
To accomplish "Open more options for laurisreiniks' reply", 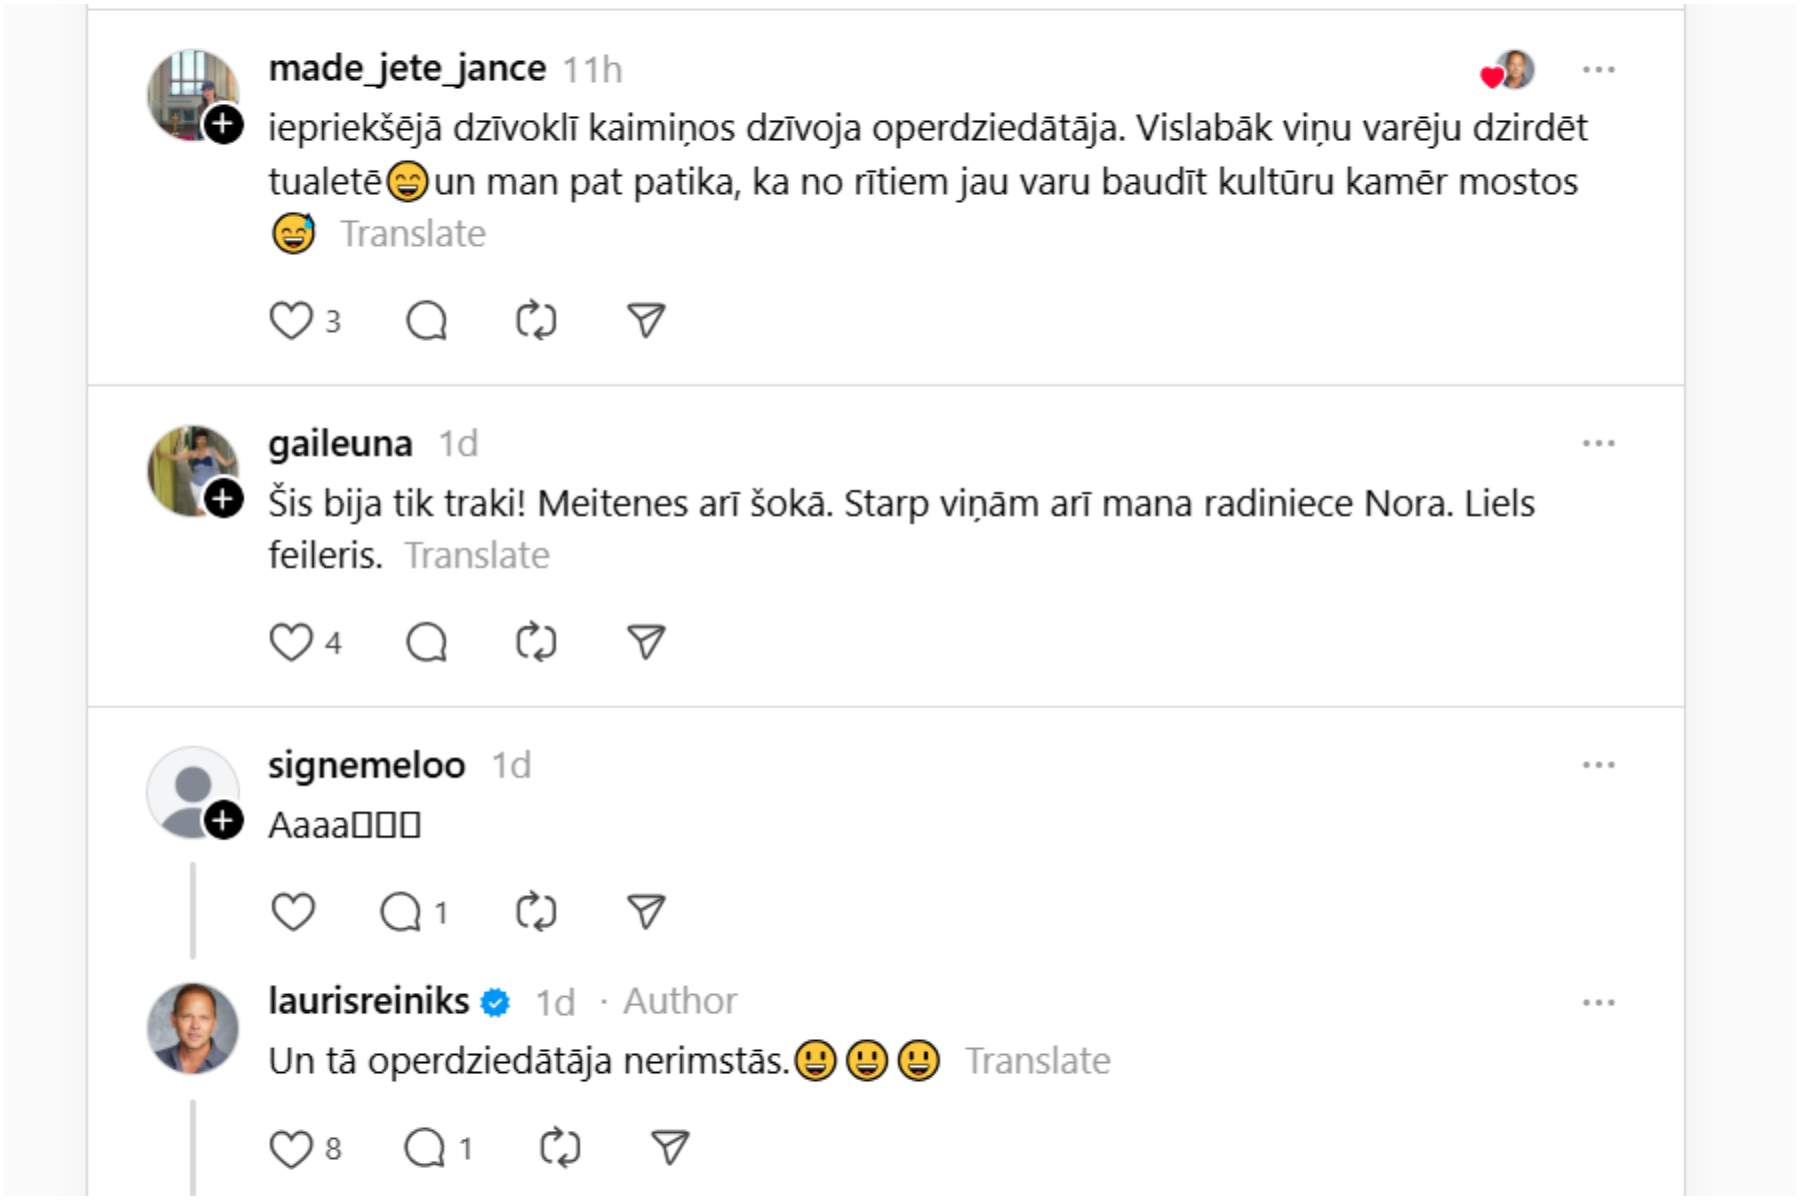I will pos(1598,1003).
